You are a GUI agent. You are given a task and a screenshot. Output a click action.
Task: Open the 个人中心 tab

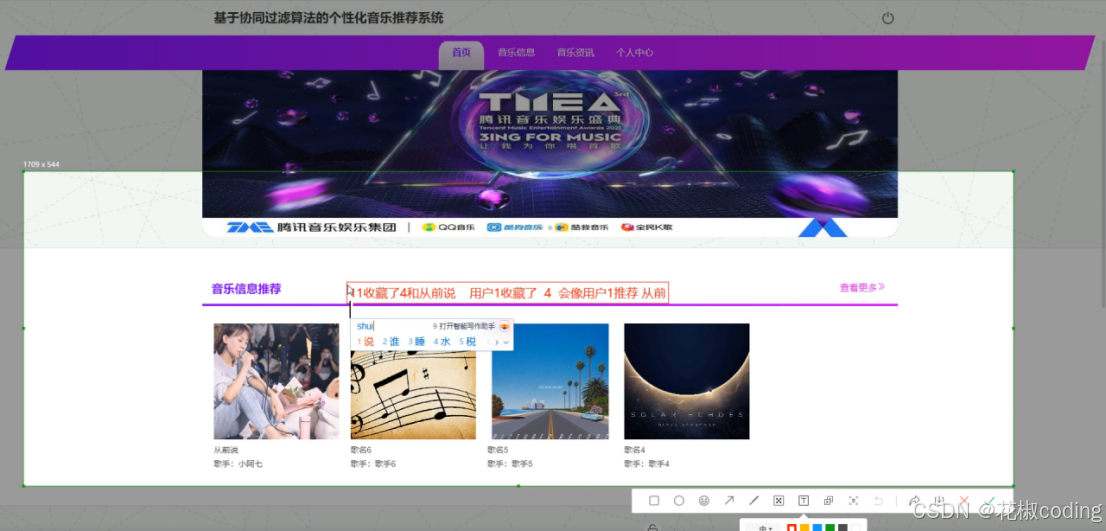point(634,52)
